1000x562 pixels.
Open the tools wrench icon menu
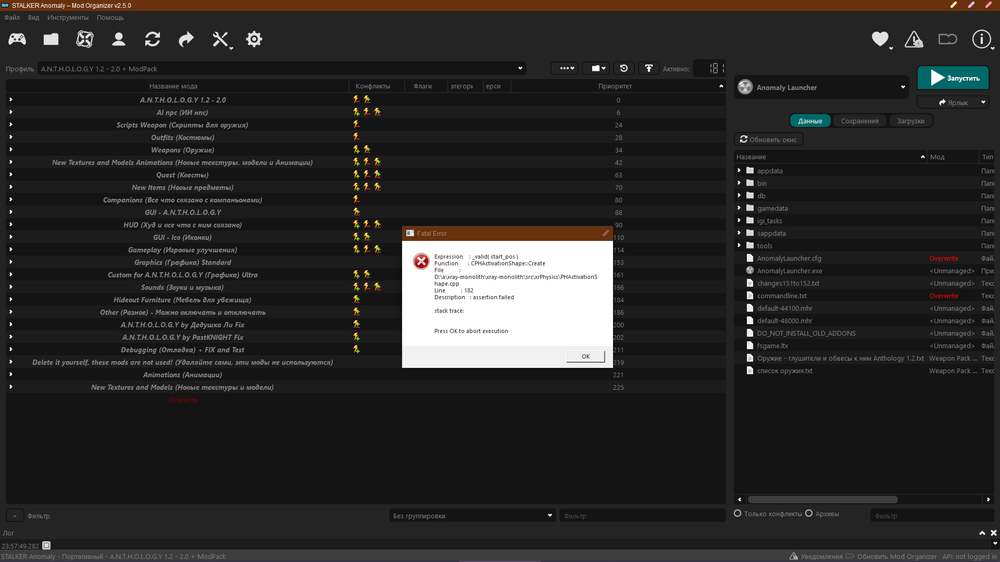pyautogui.click(x=221, y=40)
